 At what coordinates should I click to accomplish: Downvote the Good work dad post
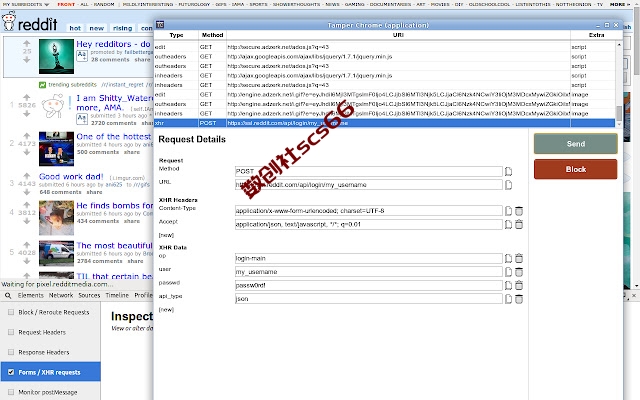(27, 192)
